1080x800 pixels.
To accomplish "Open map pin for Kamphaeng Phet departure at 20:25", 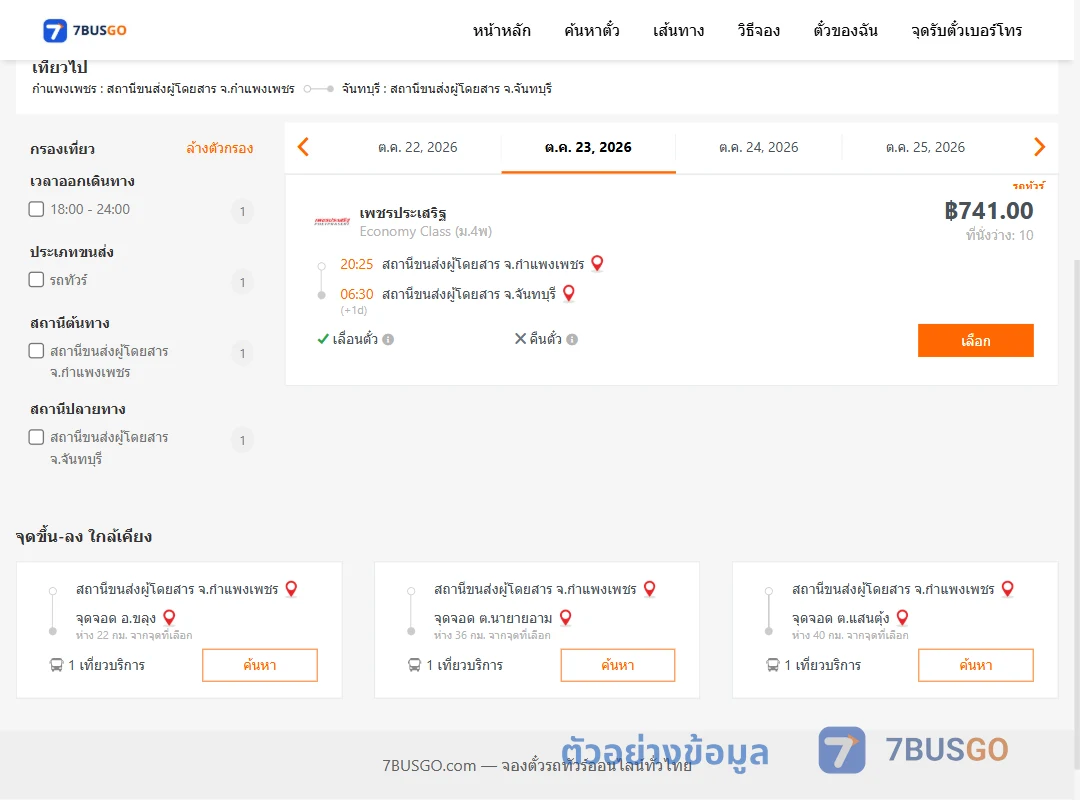I will pyautogui.click(x=597, y=263).
